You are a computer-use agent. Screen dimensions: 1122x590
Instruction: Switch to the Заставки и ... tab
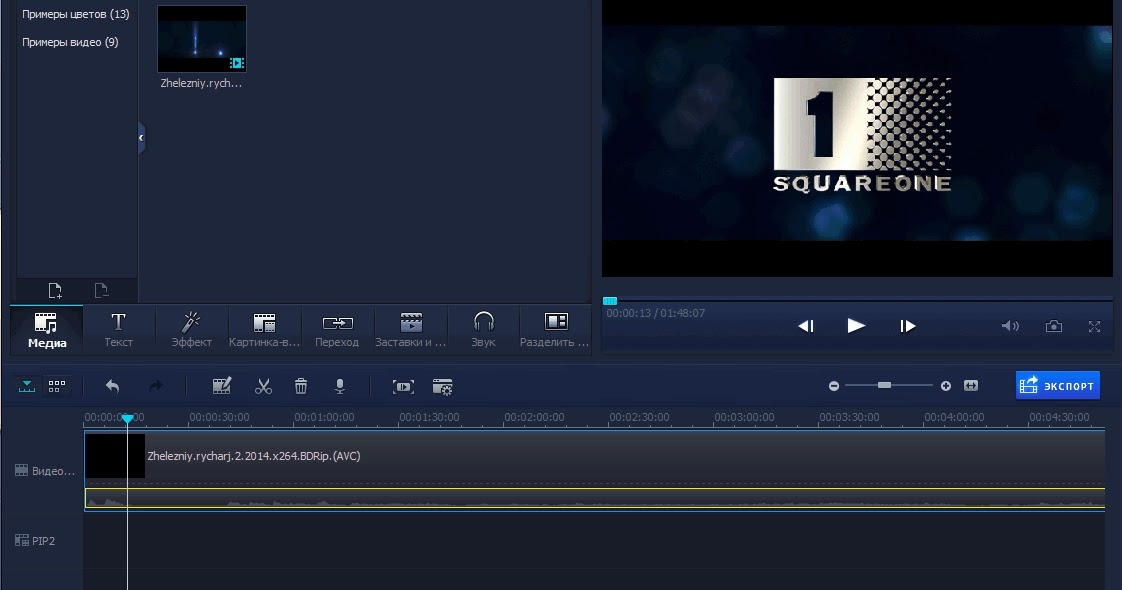410,330
